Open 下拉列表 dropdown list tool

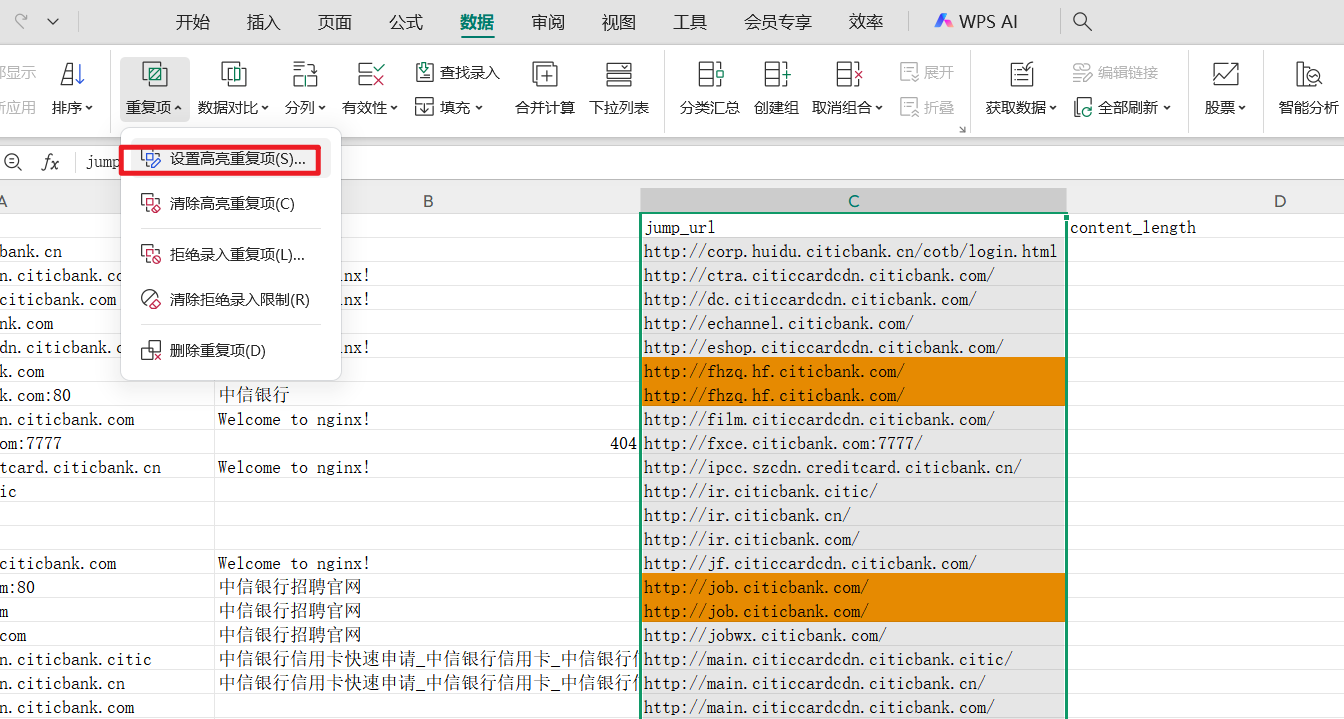619,88
